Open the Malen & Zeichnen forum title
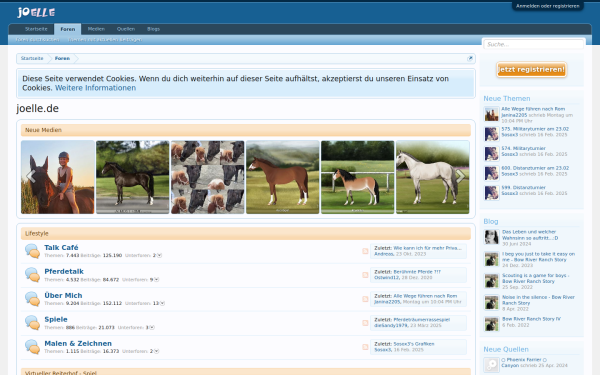The height and width of the screenshot is (375, 600). point(78,343)
